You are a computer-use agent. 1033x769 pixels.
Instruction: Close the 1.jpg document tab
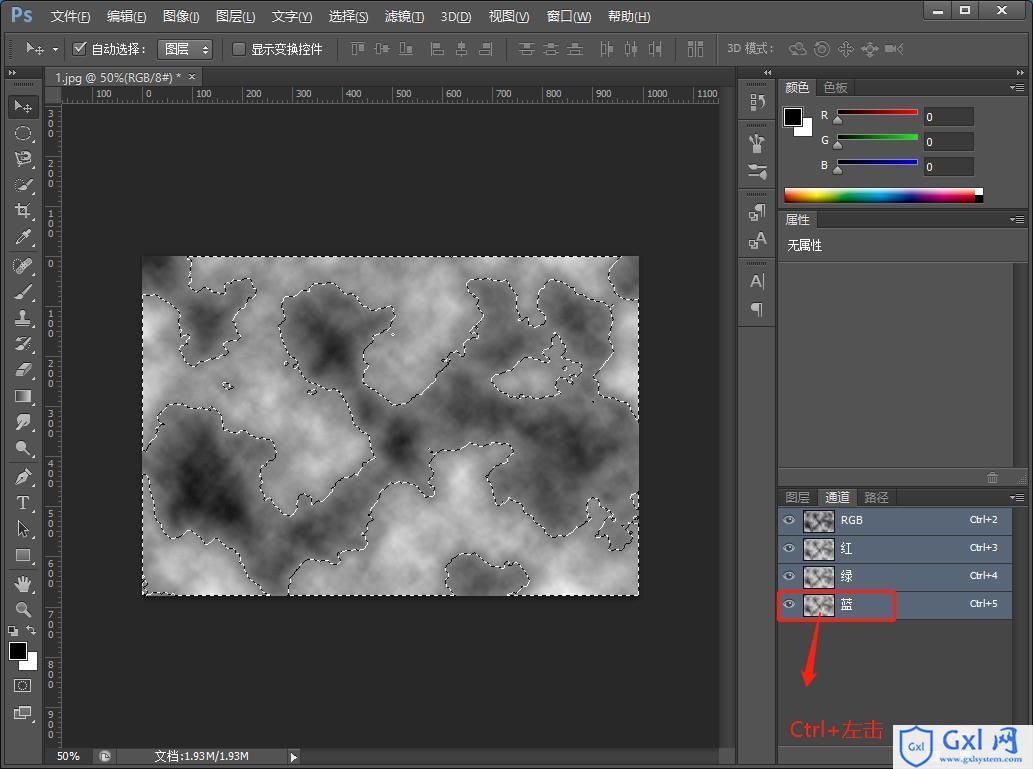[192, 77]
